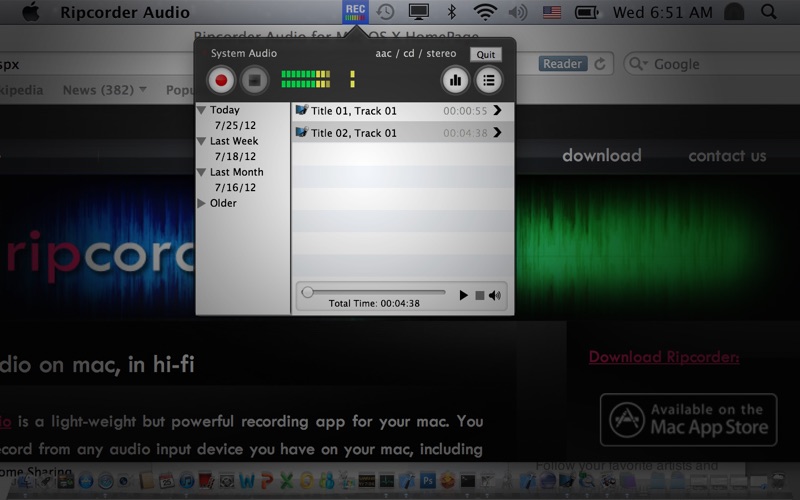Open the Apple menu

(31, 11)
